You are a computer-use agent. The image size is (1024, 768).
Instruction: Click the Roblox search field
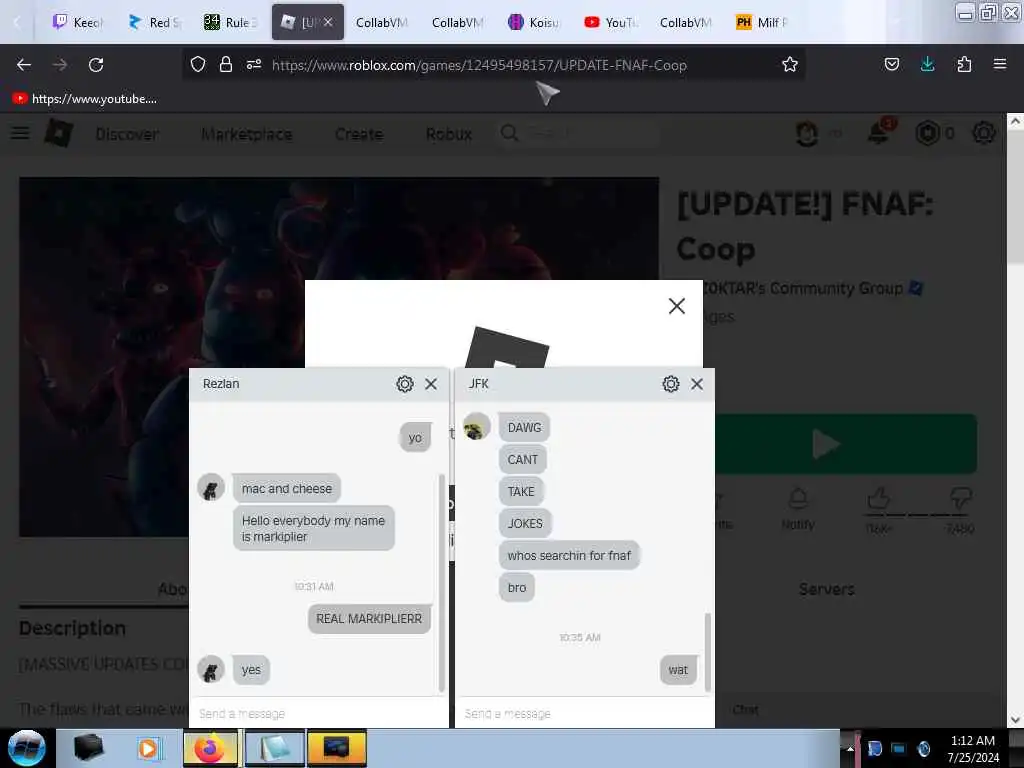[x=578, y=133]
